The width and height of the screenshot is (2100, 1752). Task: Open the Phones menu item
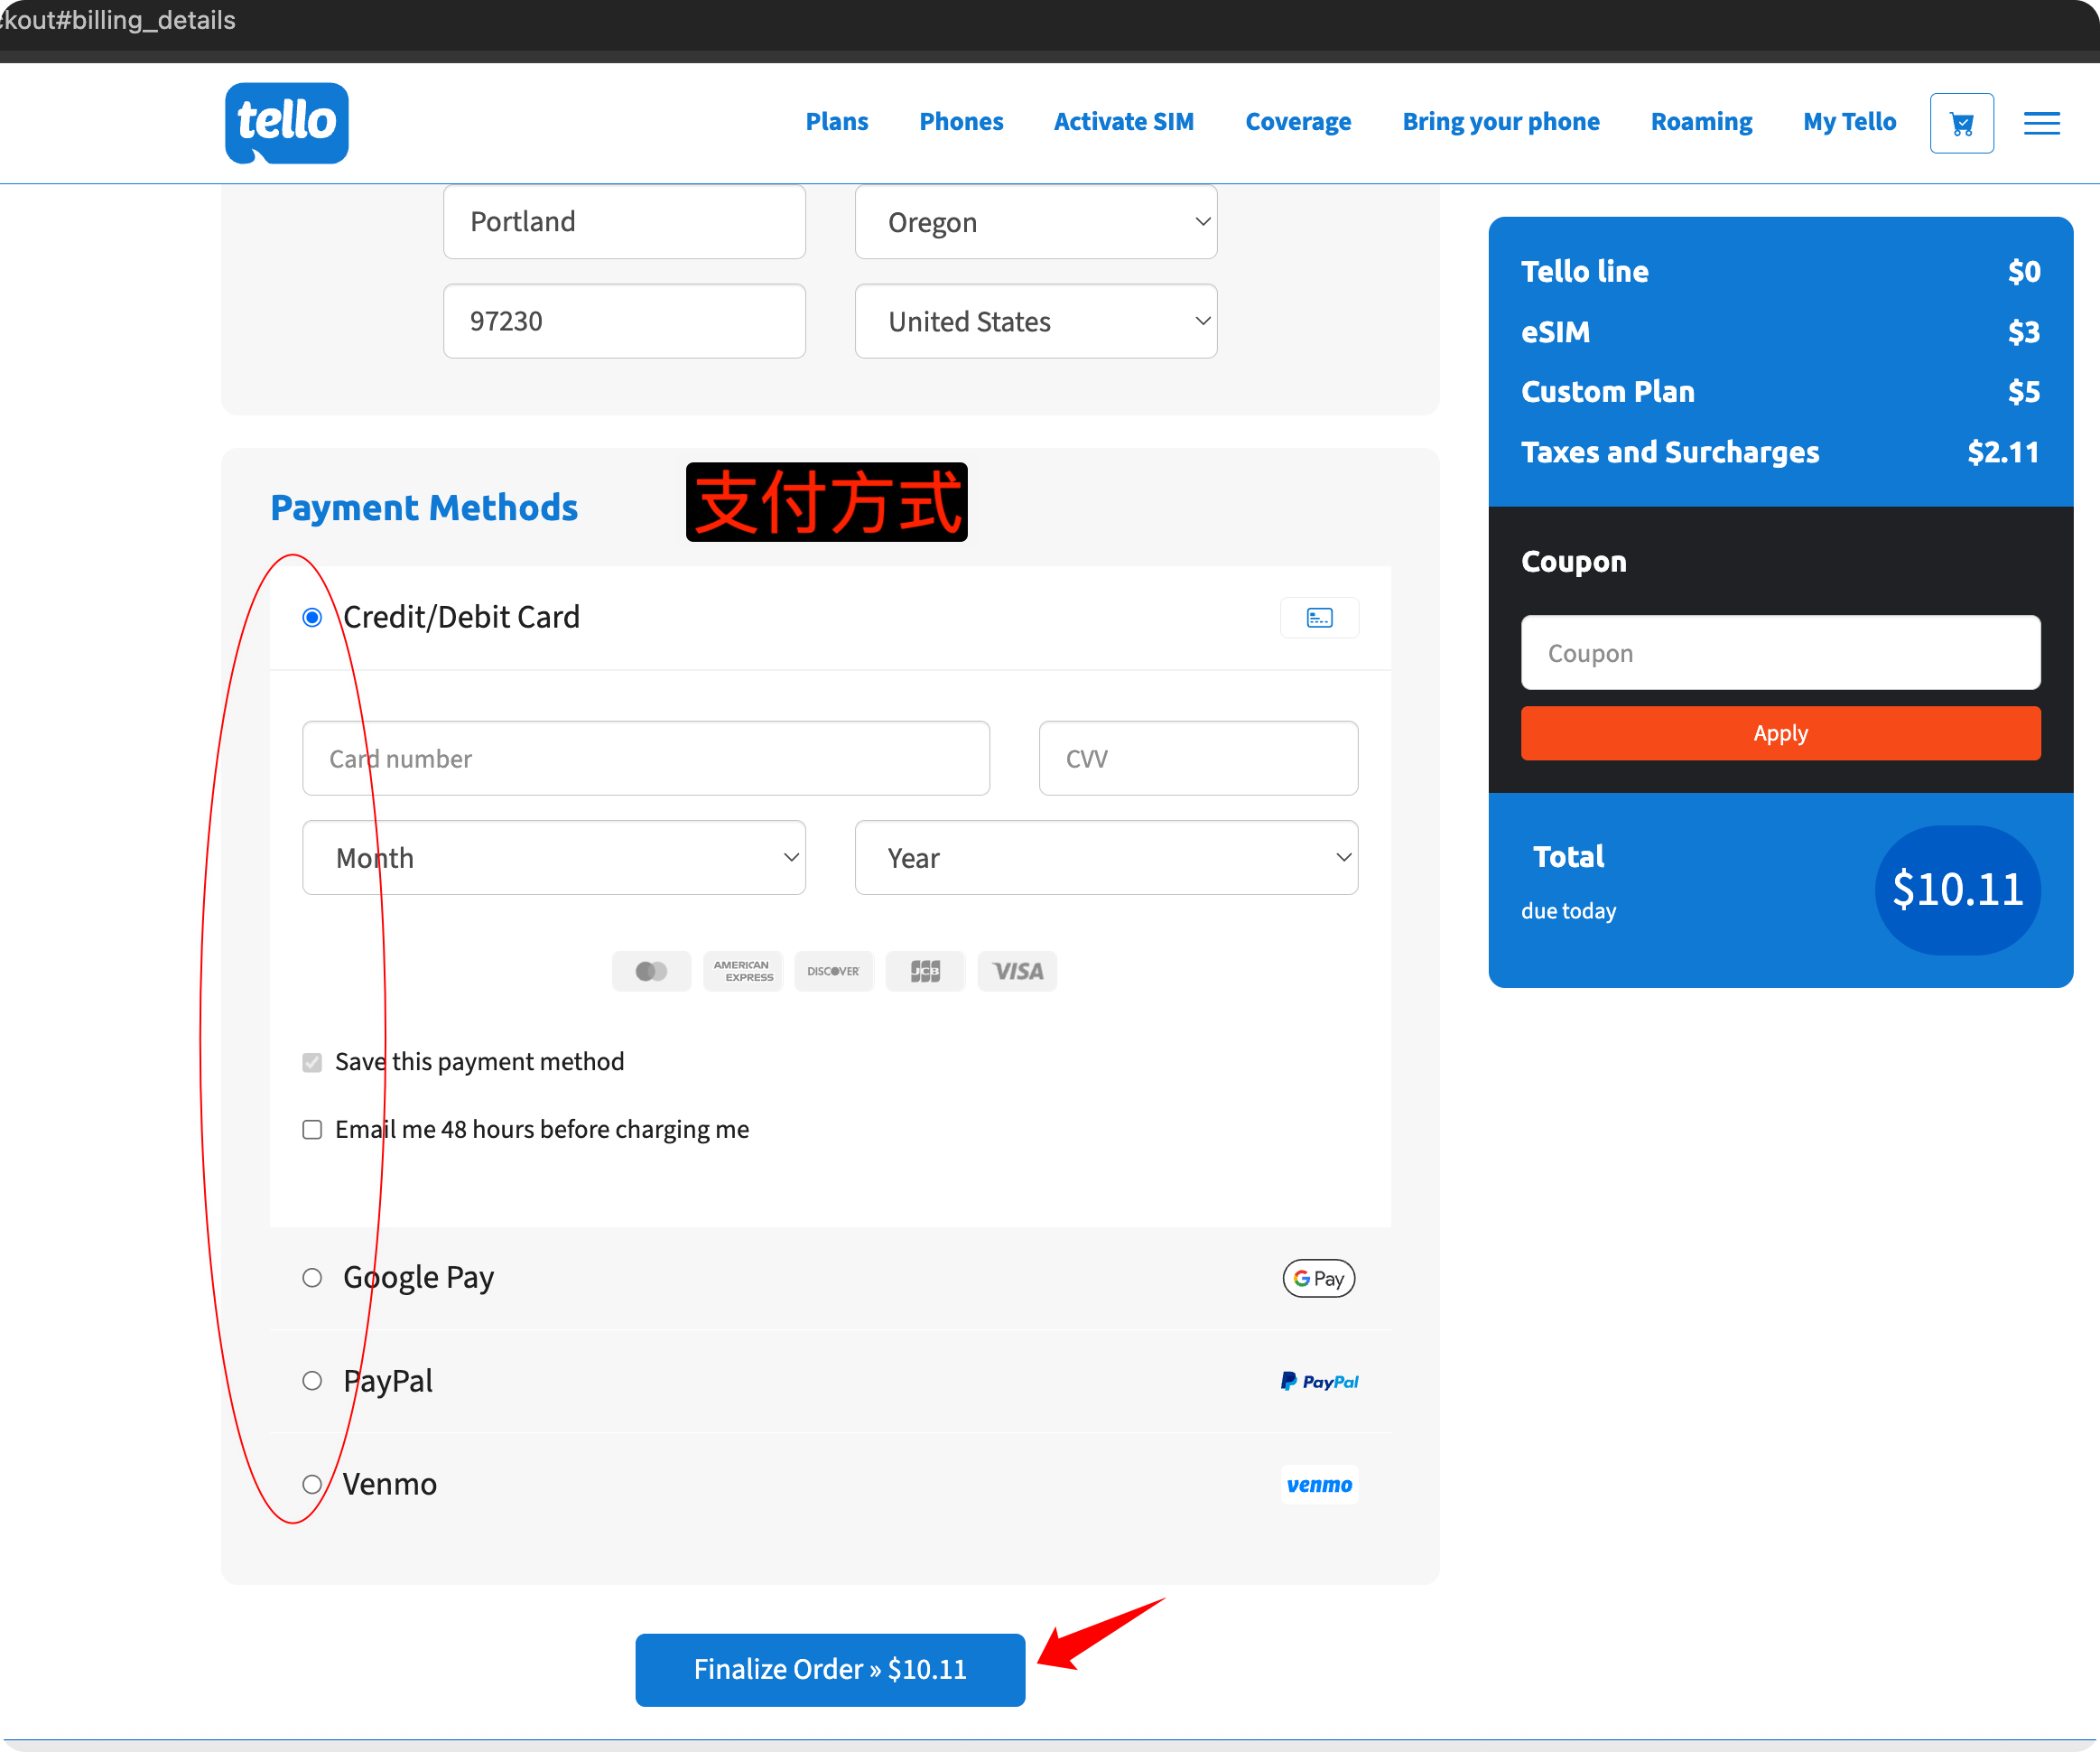[x=961, y=121]
